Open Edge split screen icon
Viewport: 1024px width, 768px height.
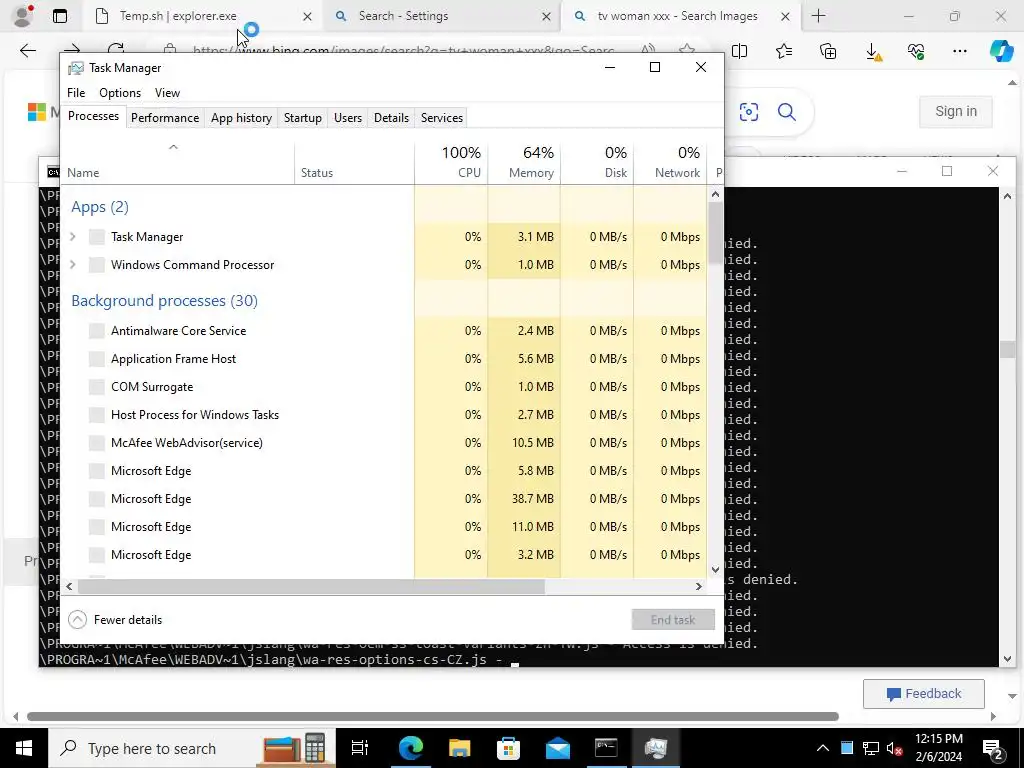pyautogui.click(x=739, y=51)
